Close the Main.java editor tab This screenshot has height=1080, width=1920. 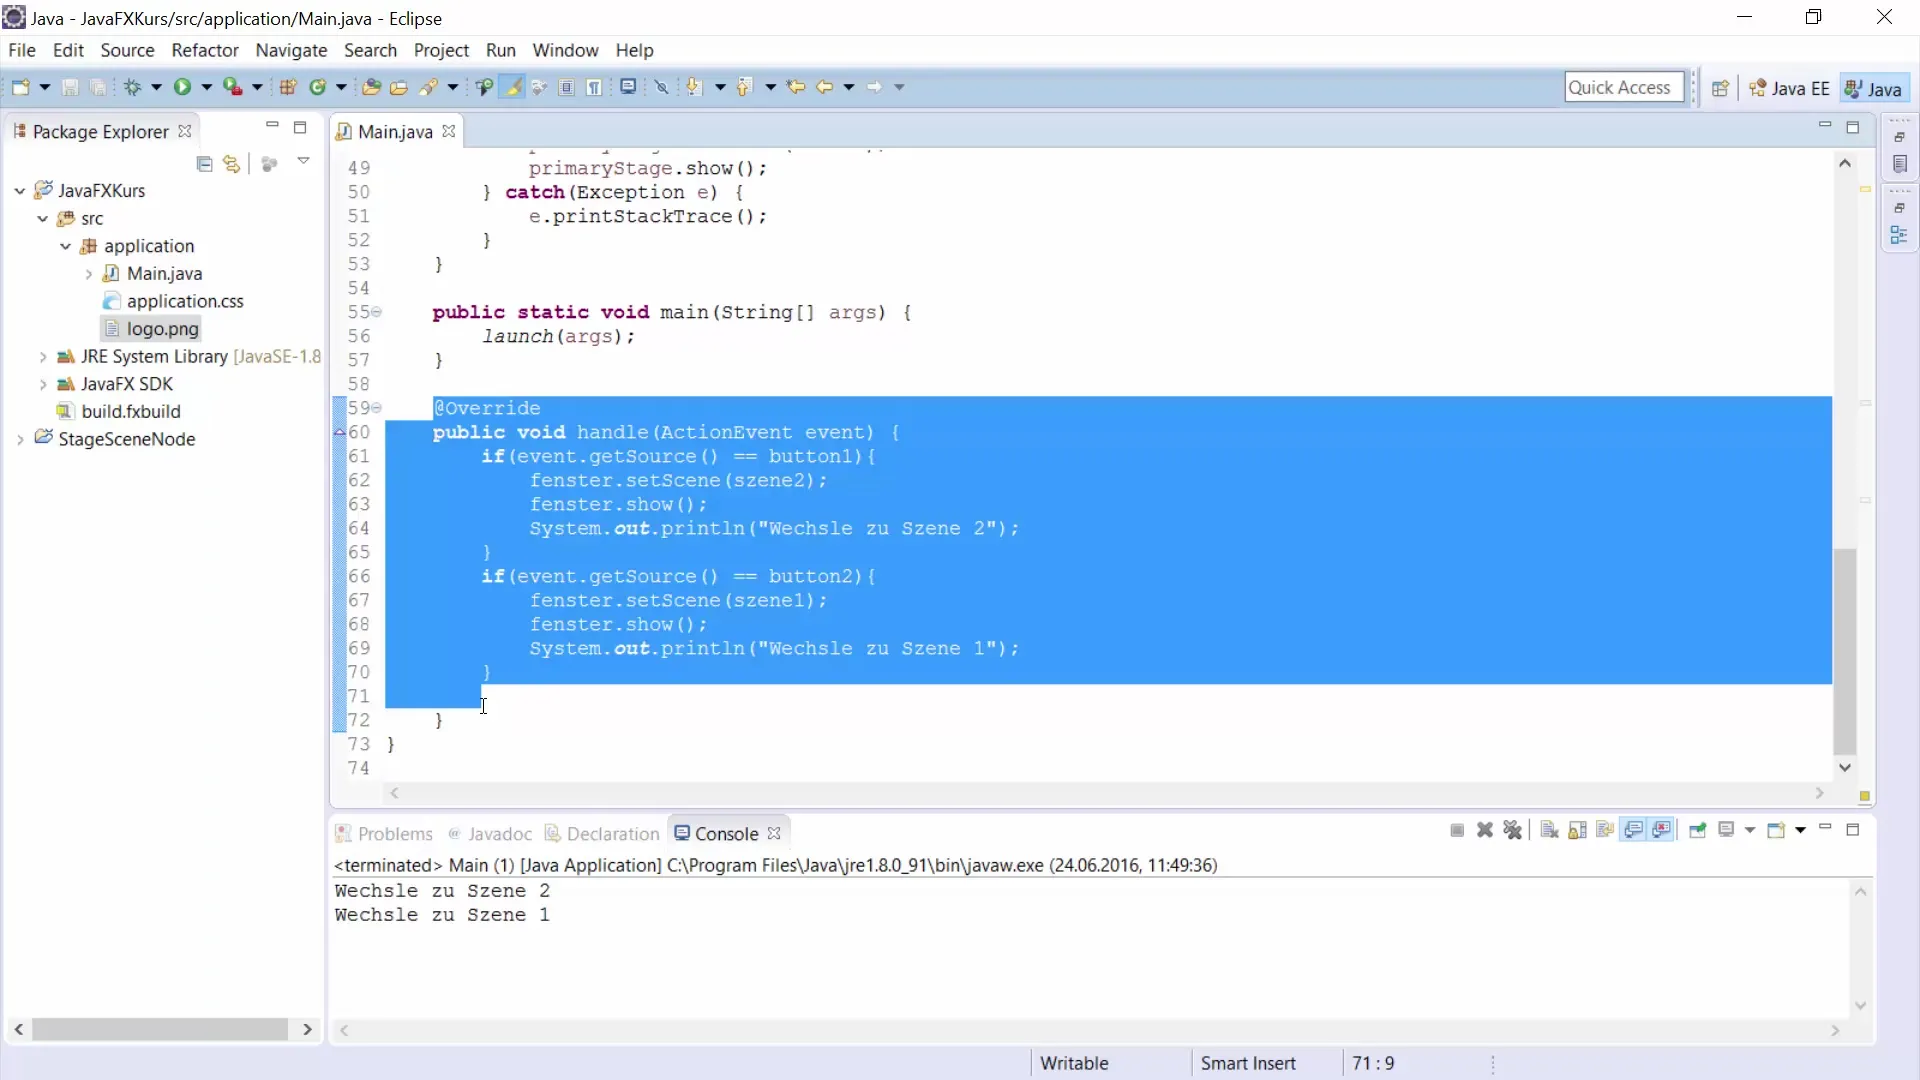tap(449, 131)
